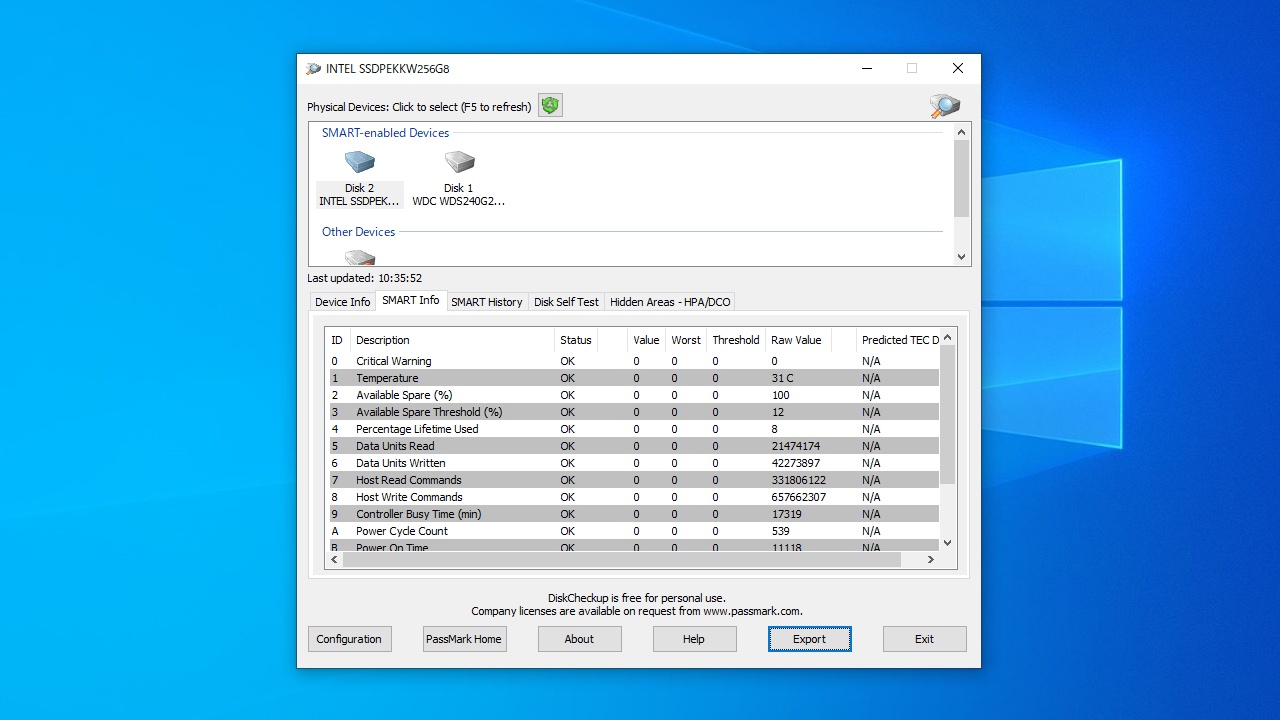This screenshot has width=1280, height=720.
Task: Click Last updated 10:35:52 text
Action: (x=364, y=278)
